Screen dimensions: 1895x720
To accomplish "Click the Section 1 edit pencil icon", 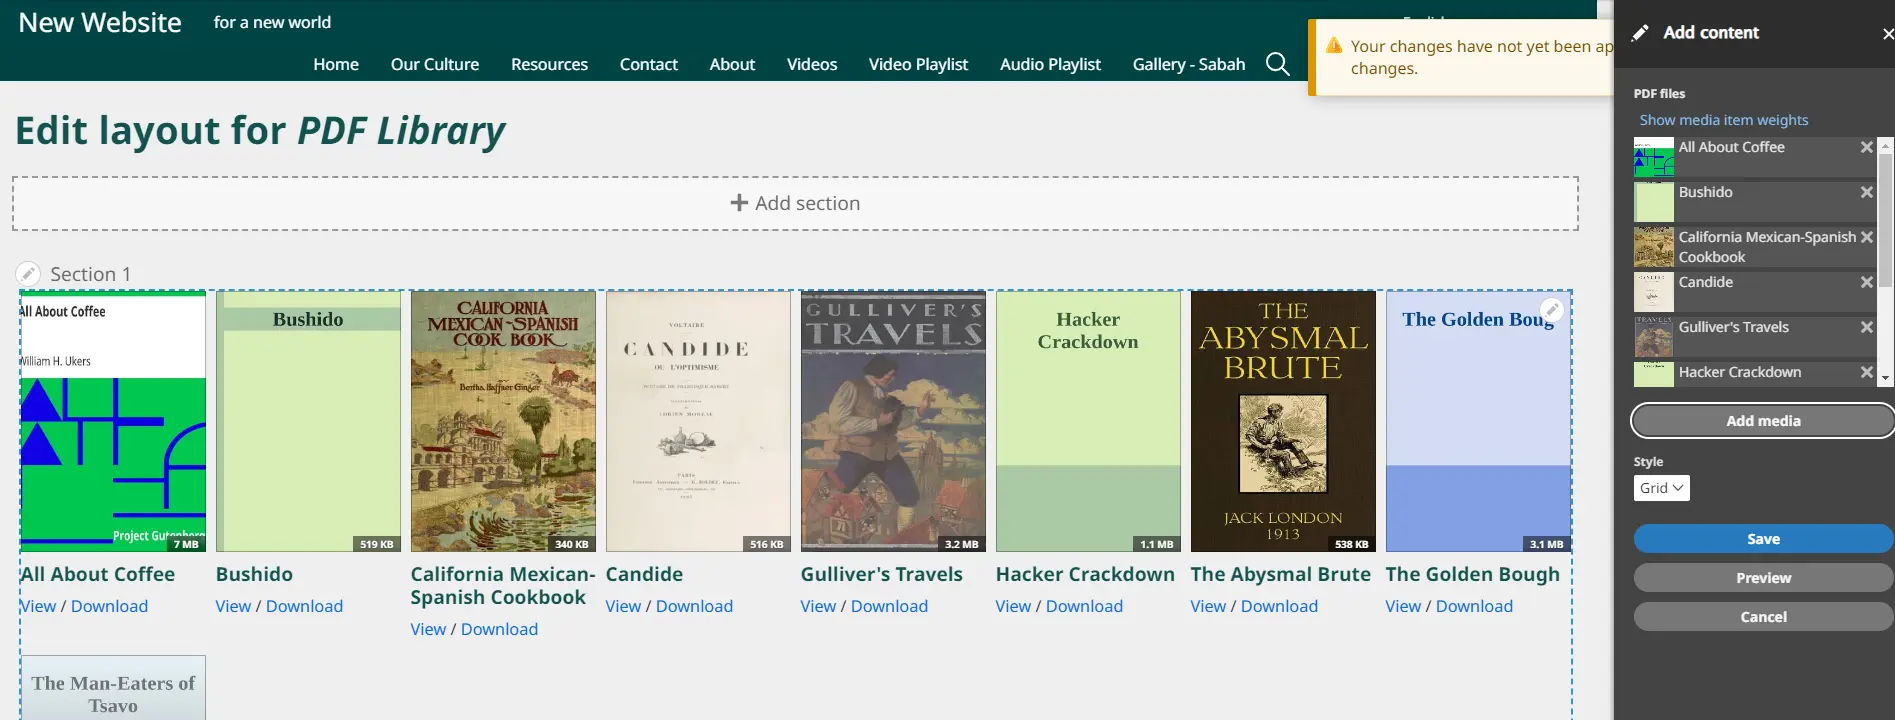I will (x=28, y=274).
